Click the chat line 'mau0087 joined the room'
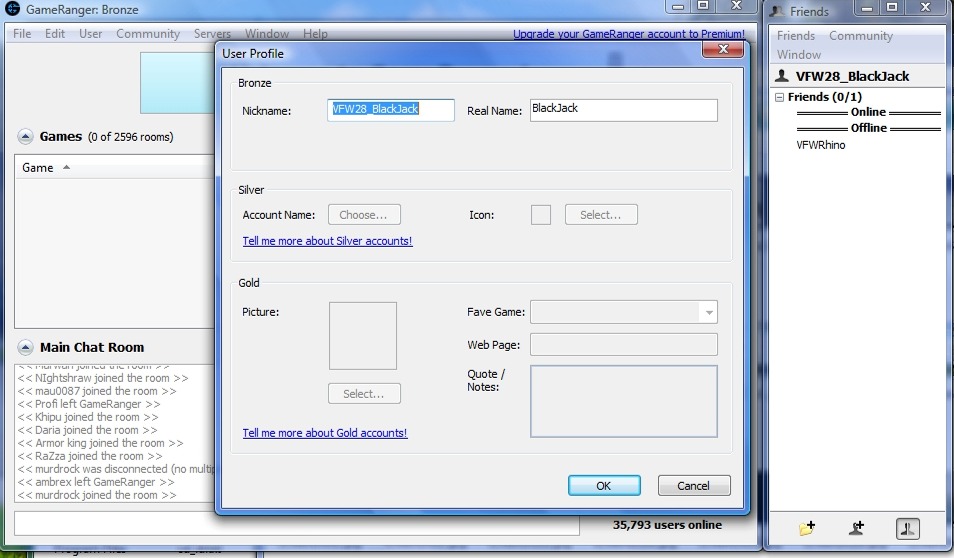Image resolution: width=954 pixels, height=558 pixels. (x=97, y=391)
